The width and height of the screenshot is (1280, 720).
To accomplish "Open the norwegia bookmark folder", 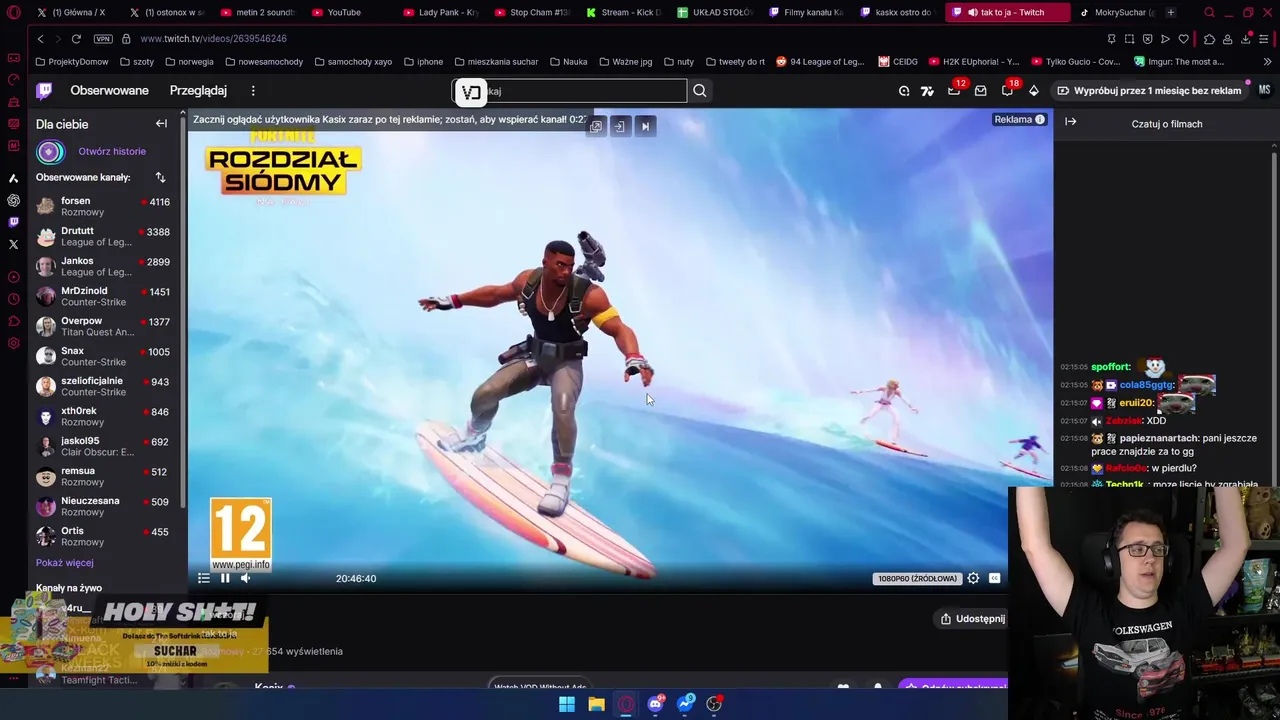I will click(189, 62).
